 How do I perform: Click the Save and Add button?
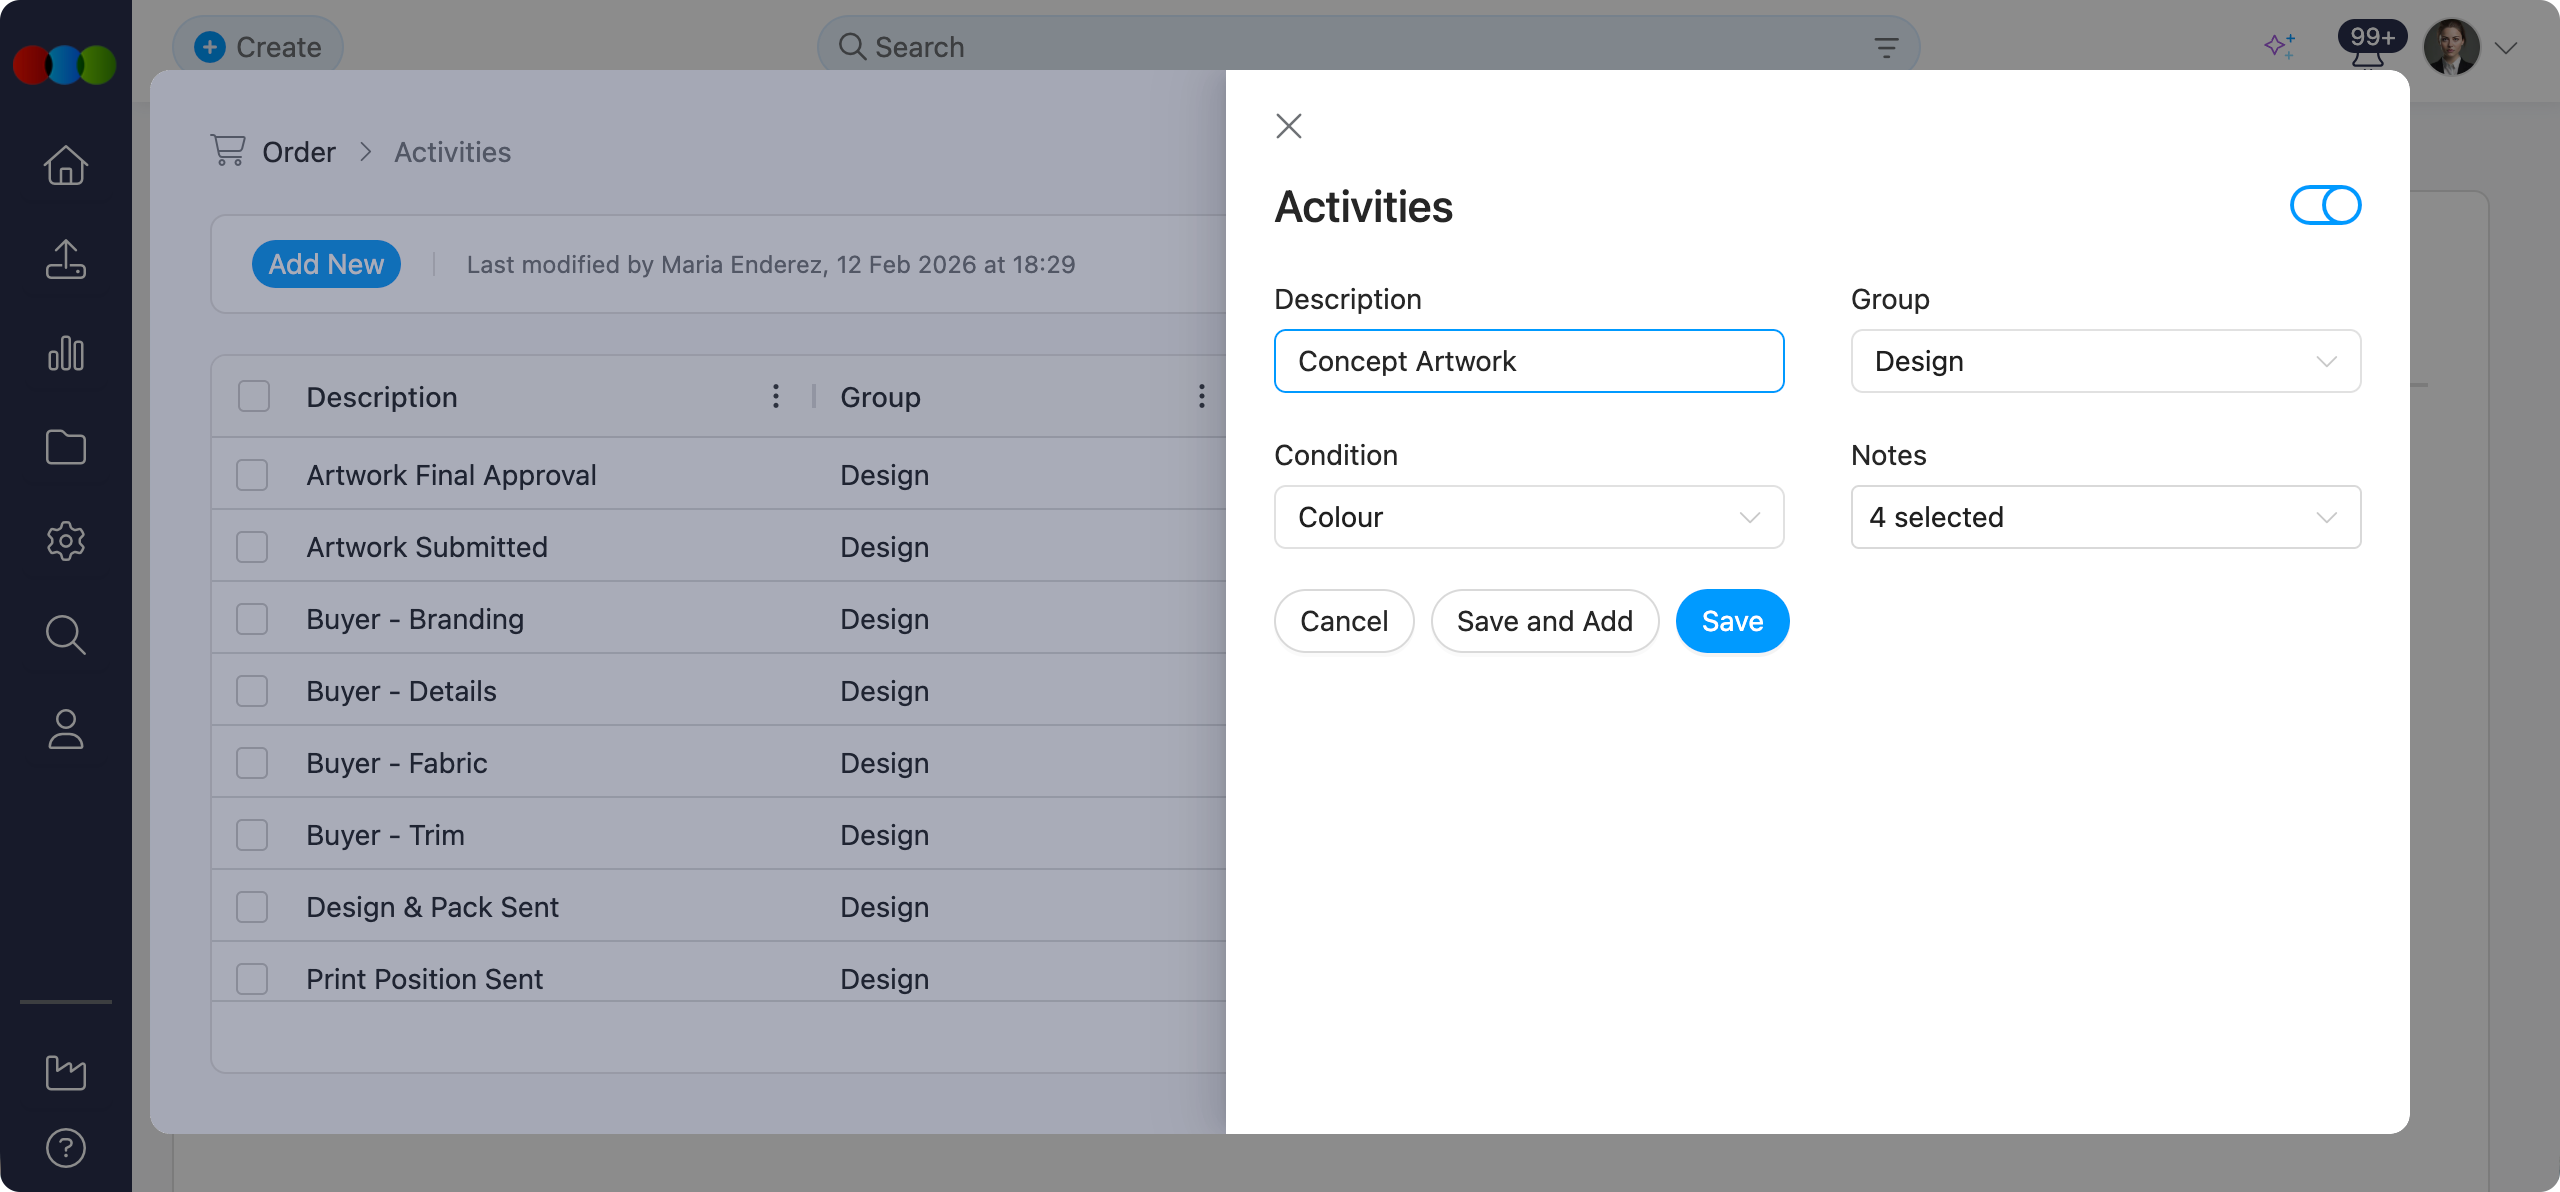1544,620
